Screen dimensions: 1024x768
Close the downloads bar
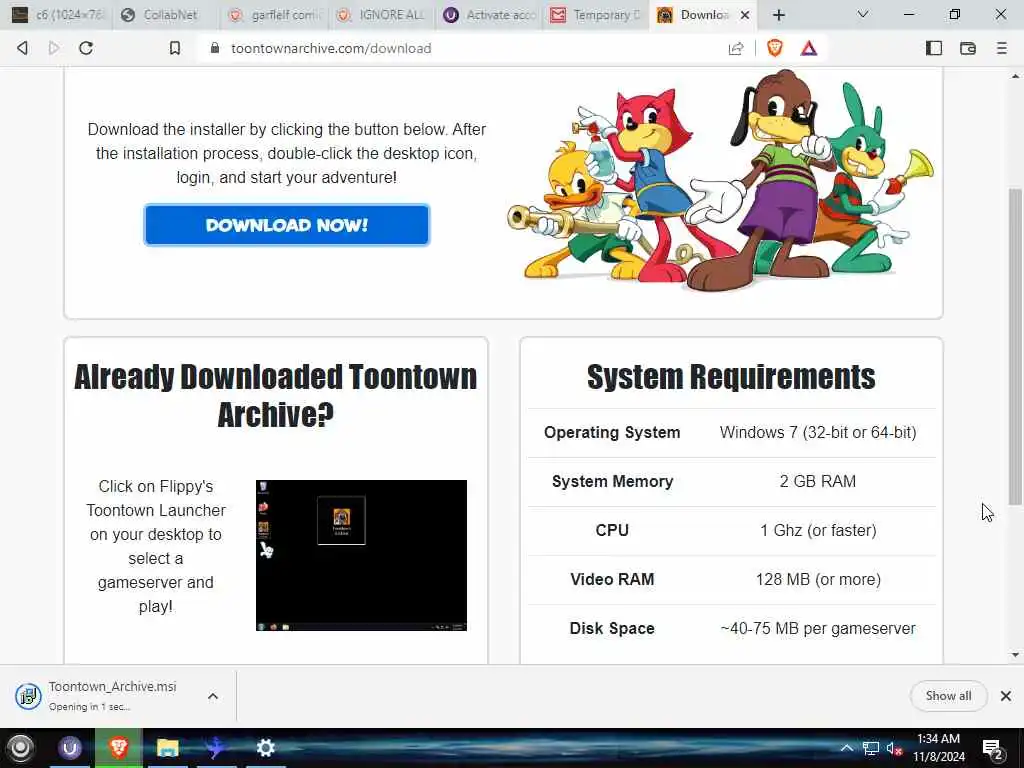click(1006, 696)
